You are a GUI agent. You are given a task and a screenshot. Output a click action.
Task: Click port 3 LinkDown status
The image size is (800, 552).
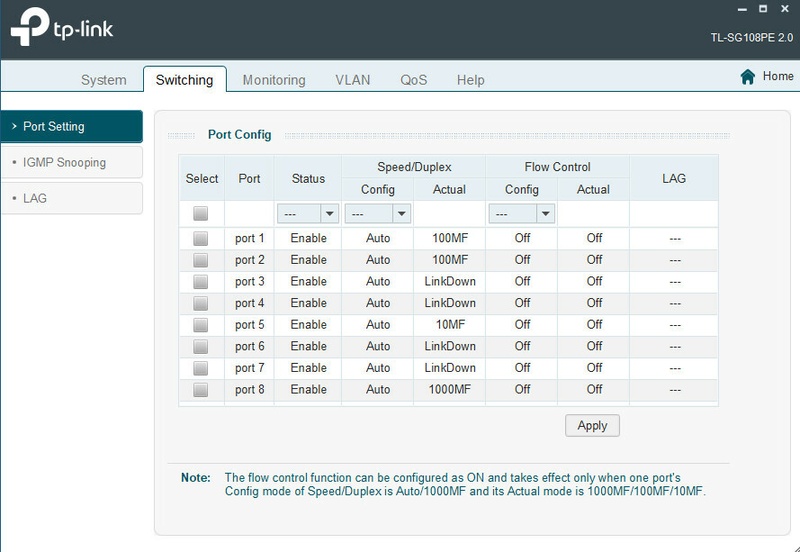(x=450, y=282)
